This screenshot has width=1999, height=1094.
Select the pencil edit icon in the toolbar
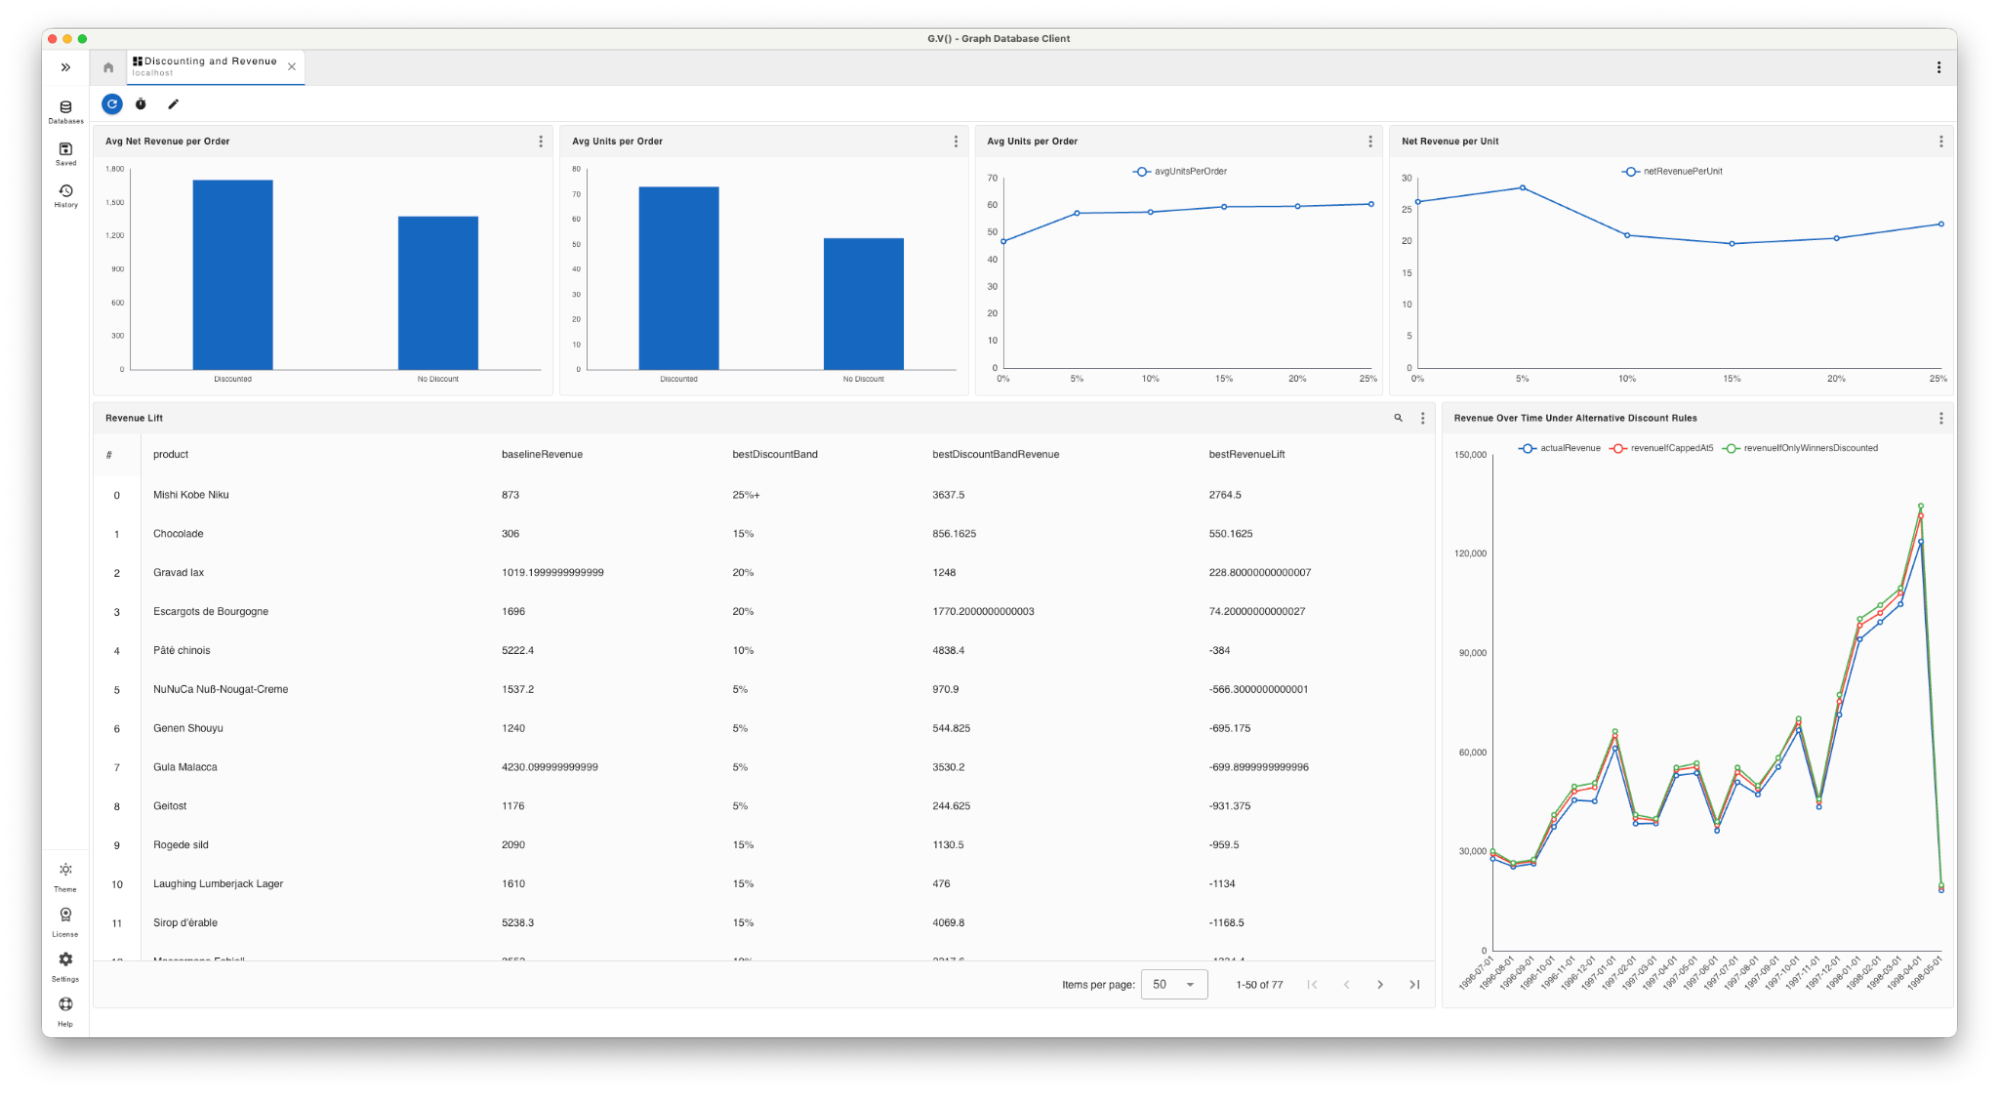[x=173, y=103]
